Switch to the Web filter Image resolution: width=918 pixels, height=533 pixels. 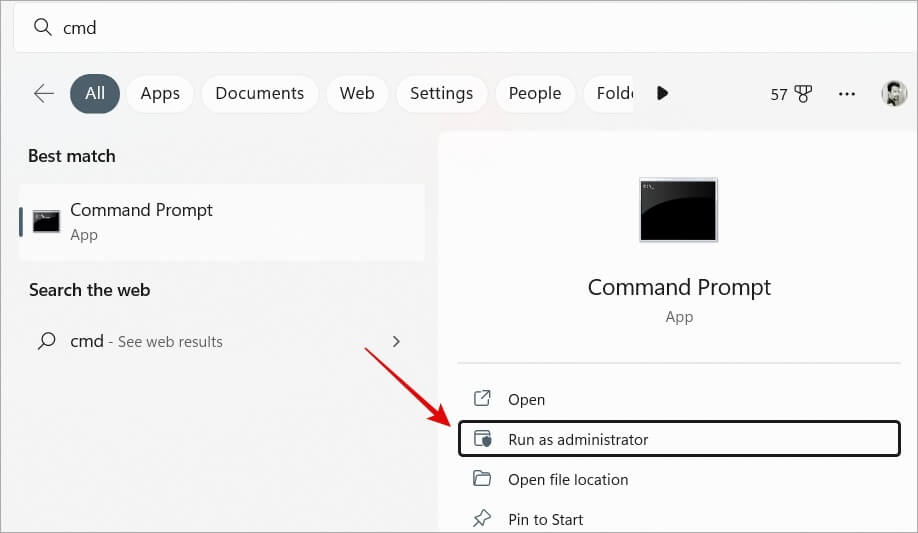357,93
